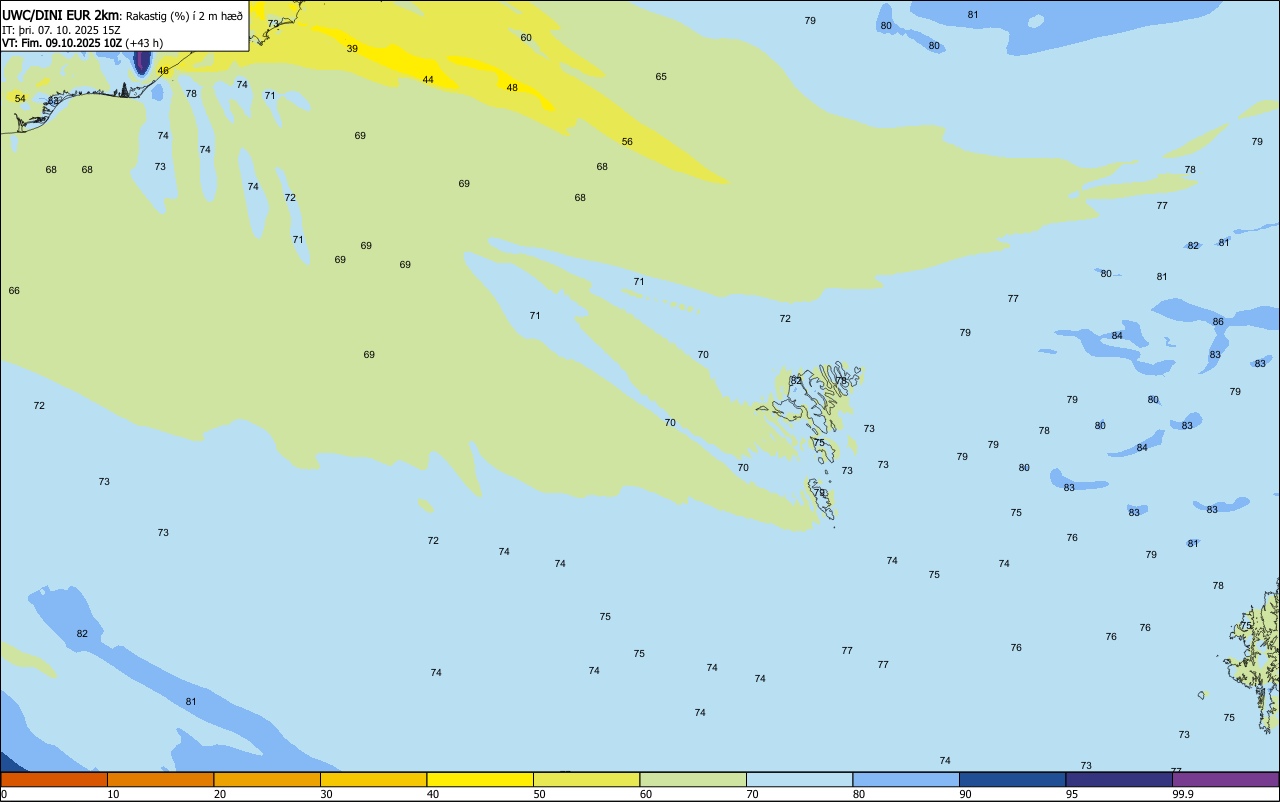Click the humidity value 65 on the map
The image size is (1280, 802).
(x=661, y=77)
